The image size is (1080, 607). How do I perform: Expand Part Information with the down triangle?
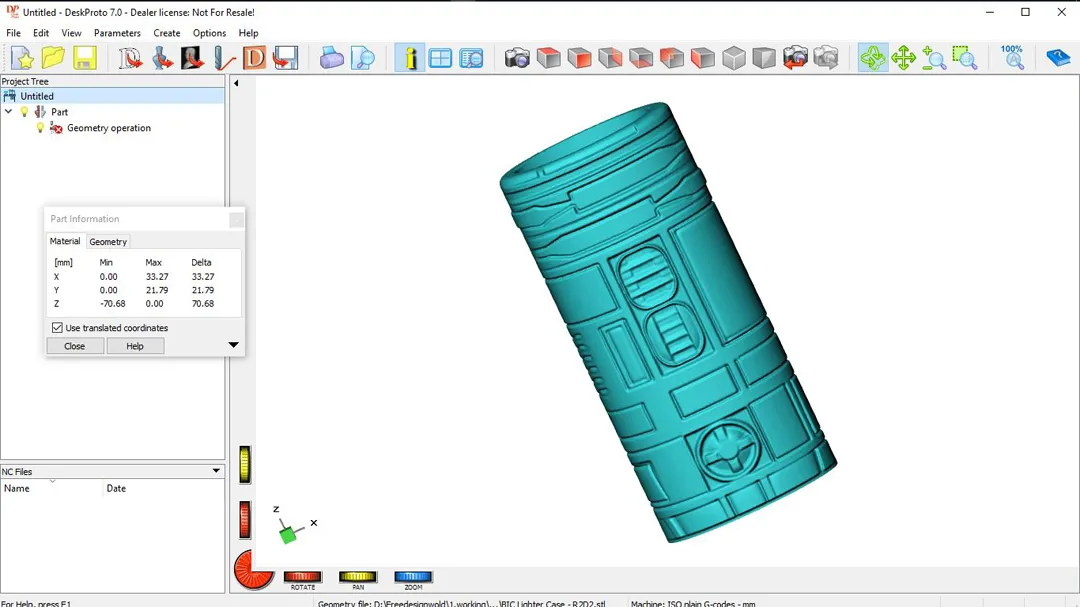pos(233,344)
